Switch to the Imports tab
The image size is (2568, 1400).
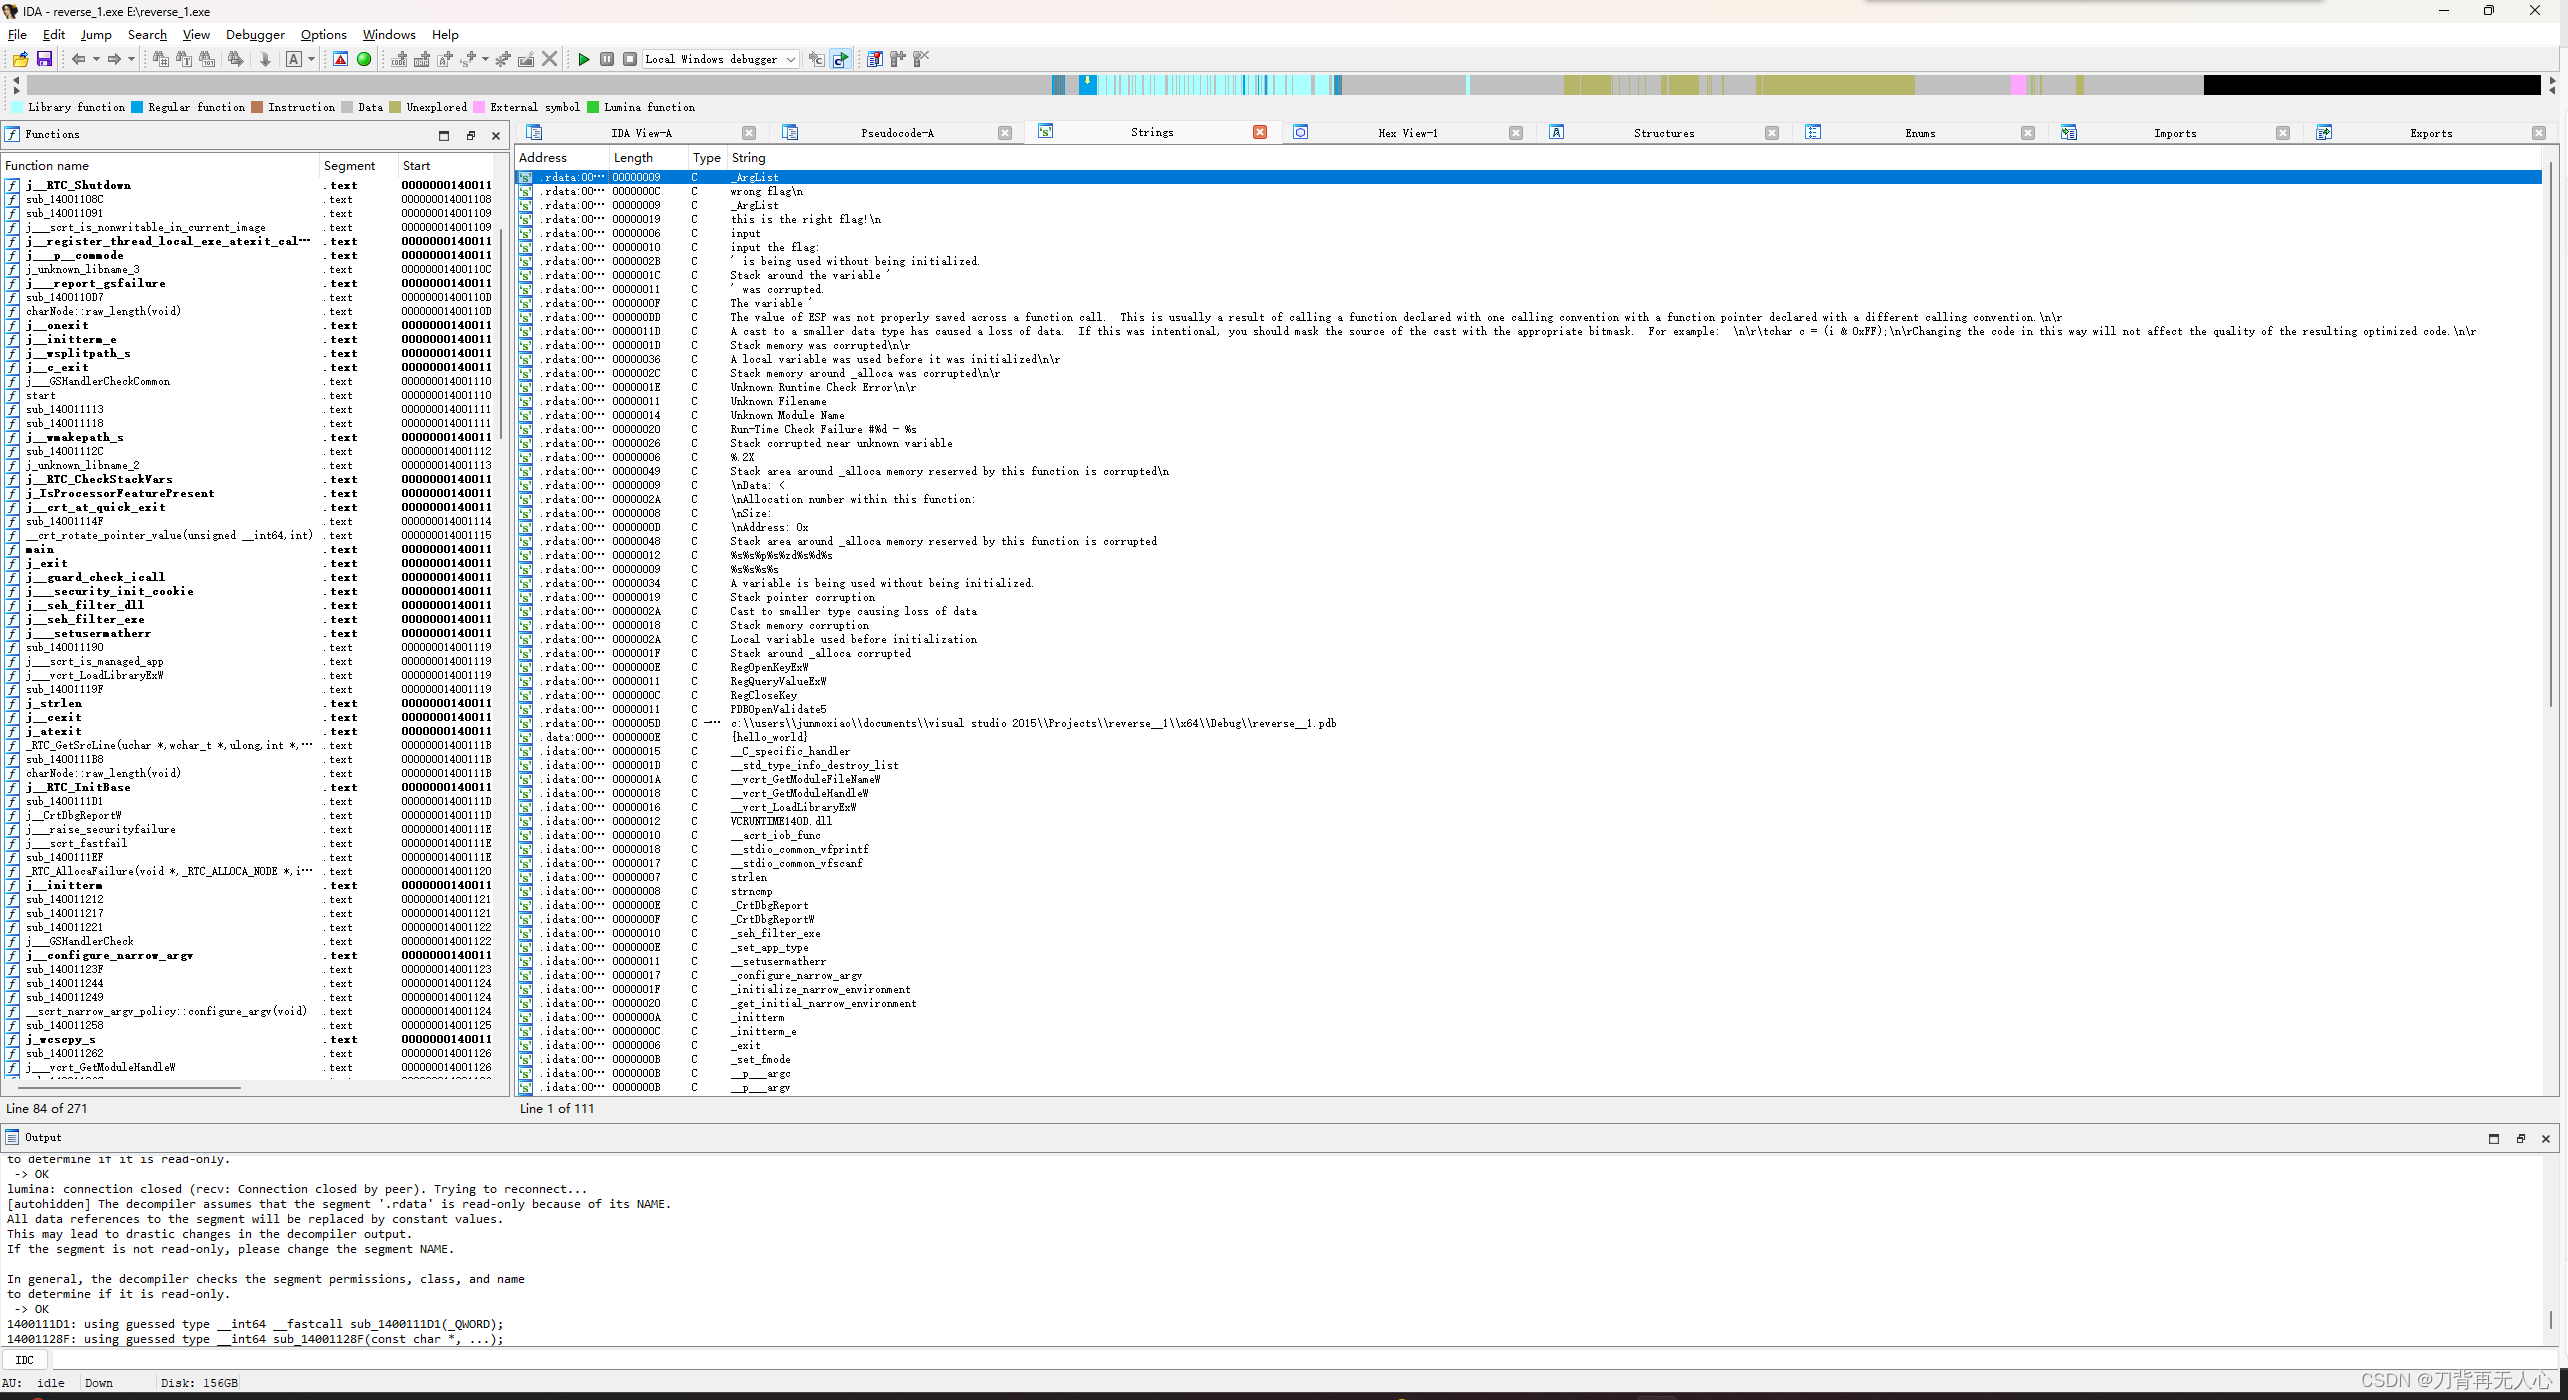[2174, 133]
